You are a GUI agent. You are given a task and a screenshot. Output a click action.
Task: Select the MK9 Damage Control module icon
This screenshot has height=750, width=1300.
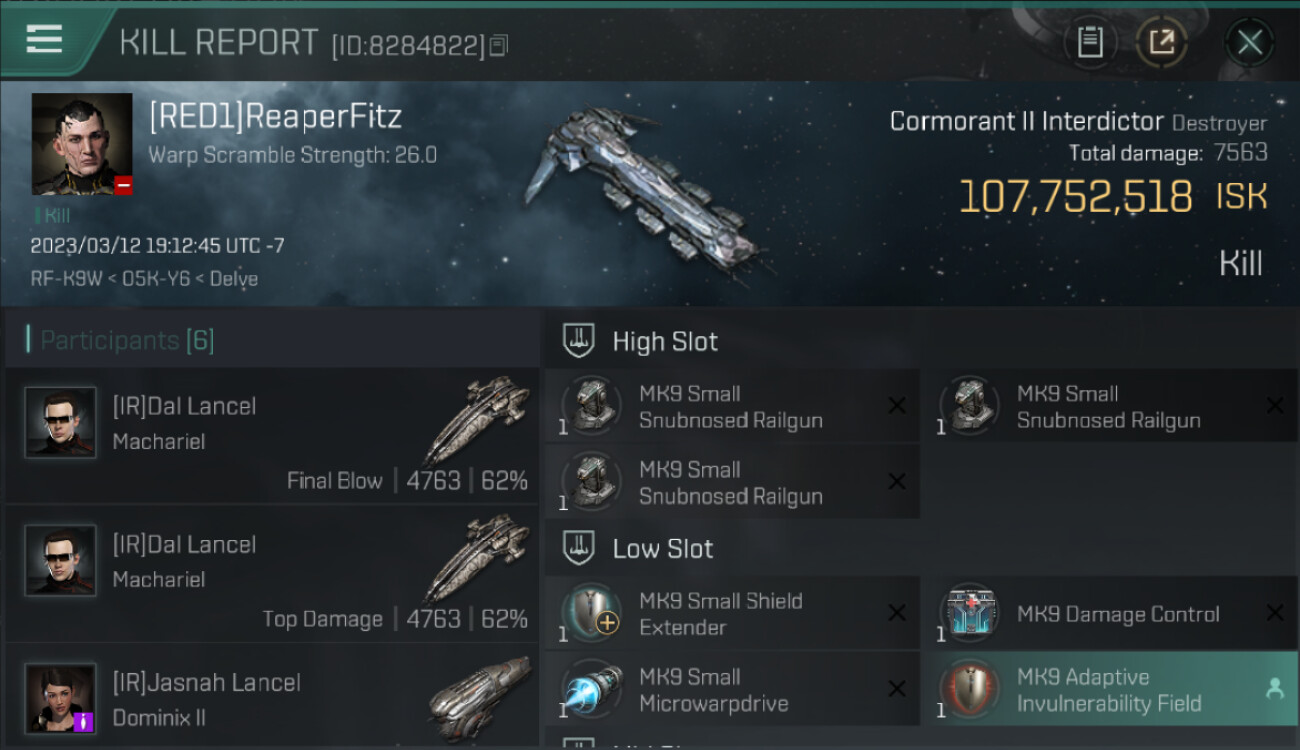[x=969, y=614]
